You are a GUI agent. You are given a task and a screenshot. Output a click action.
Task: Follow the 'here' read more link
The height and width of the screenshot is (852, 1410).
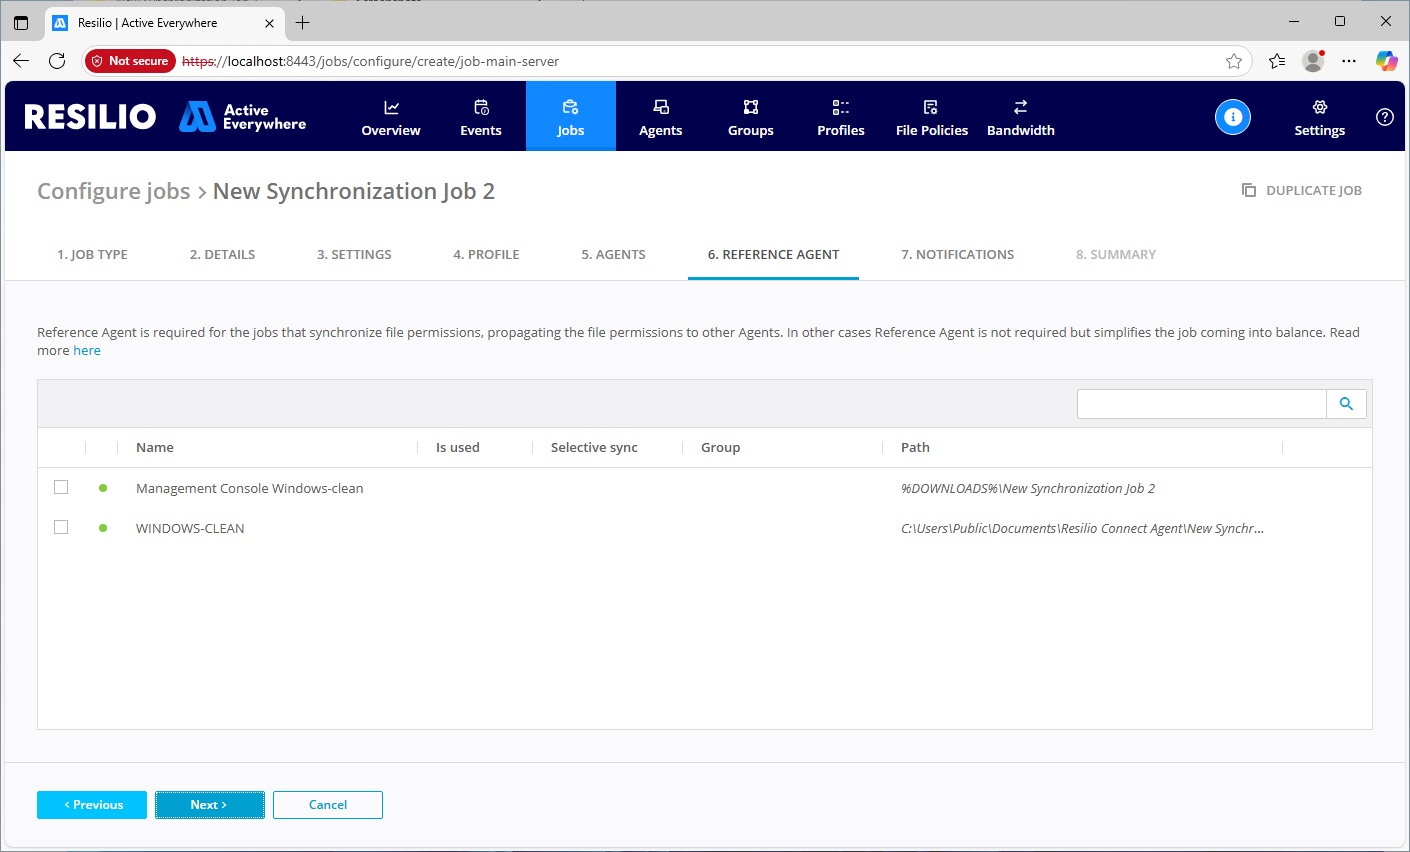[87, 351]
